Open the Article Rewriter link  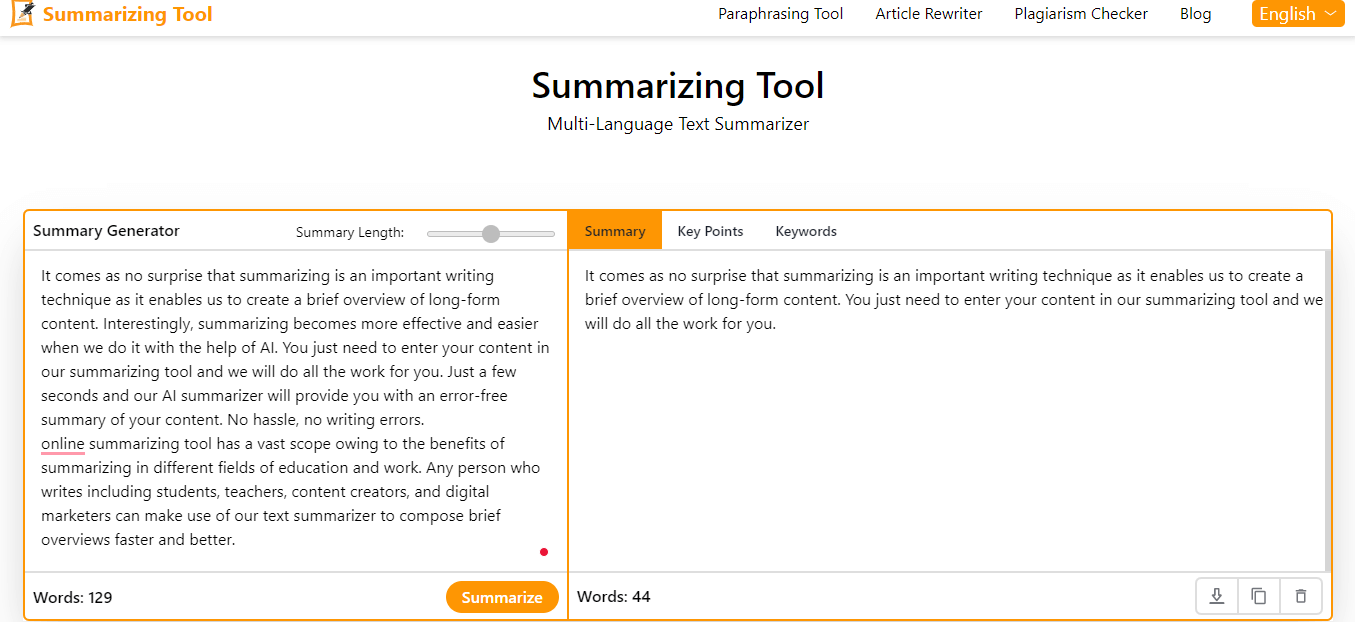point(929,14)
